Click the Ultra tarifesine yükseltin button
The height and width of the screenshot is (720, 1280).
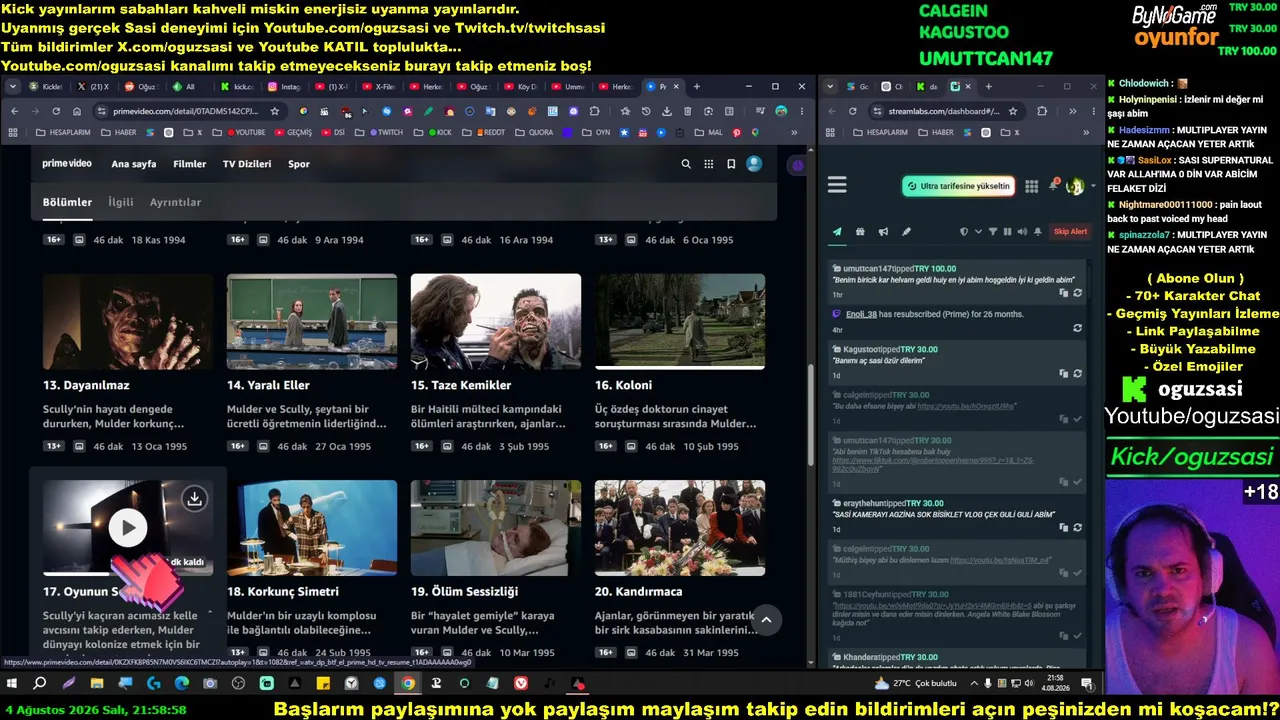pos(959,186)
